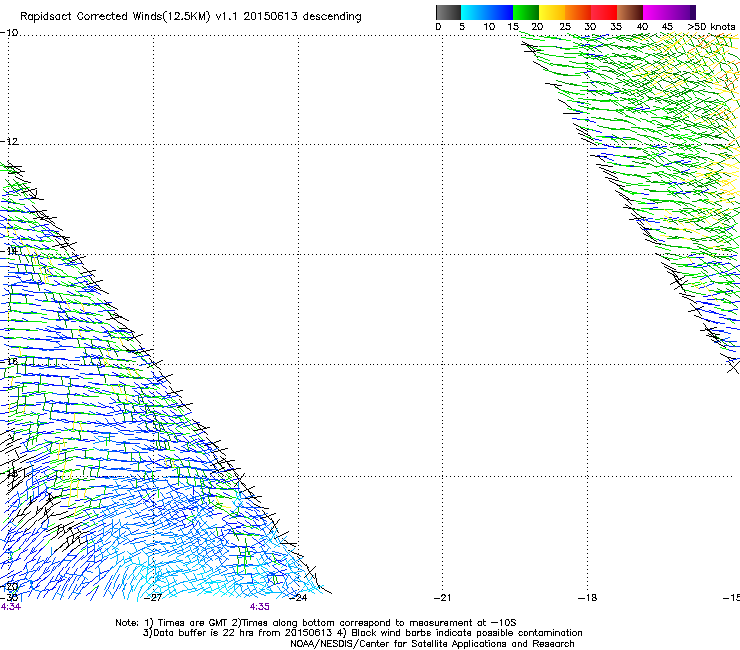This screenshot has height=650, width=740.
Task: Click the 'Data buffer is 22 hrs' note line
Action: coord(362,633)
